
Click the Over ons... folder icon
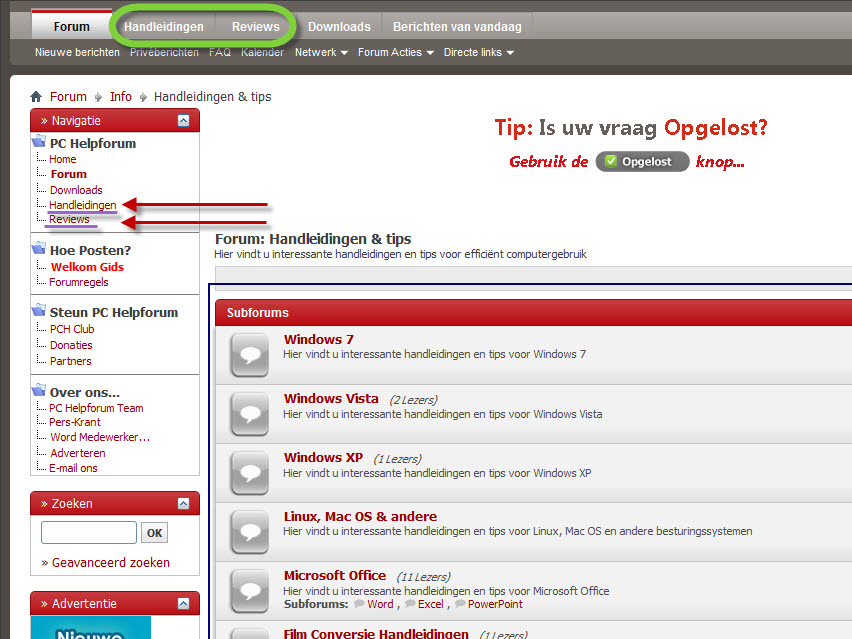[x=39, y=390]
